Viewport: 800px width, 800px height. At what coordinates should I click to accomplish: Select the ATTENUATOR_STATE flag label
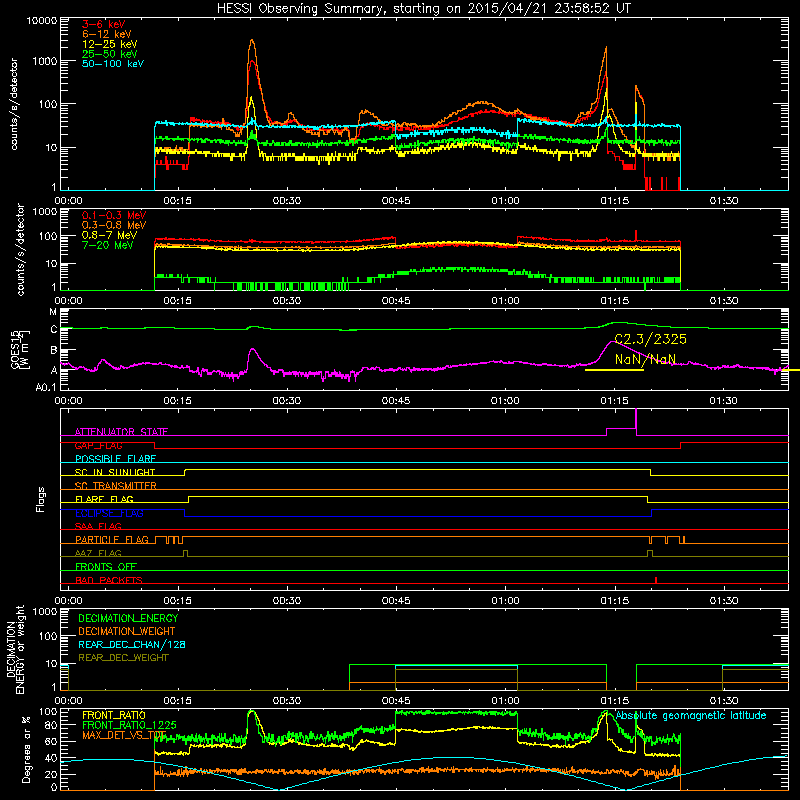click(121, 432)
